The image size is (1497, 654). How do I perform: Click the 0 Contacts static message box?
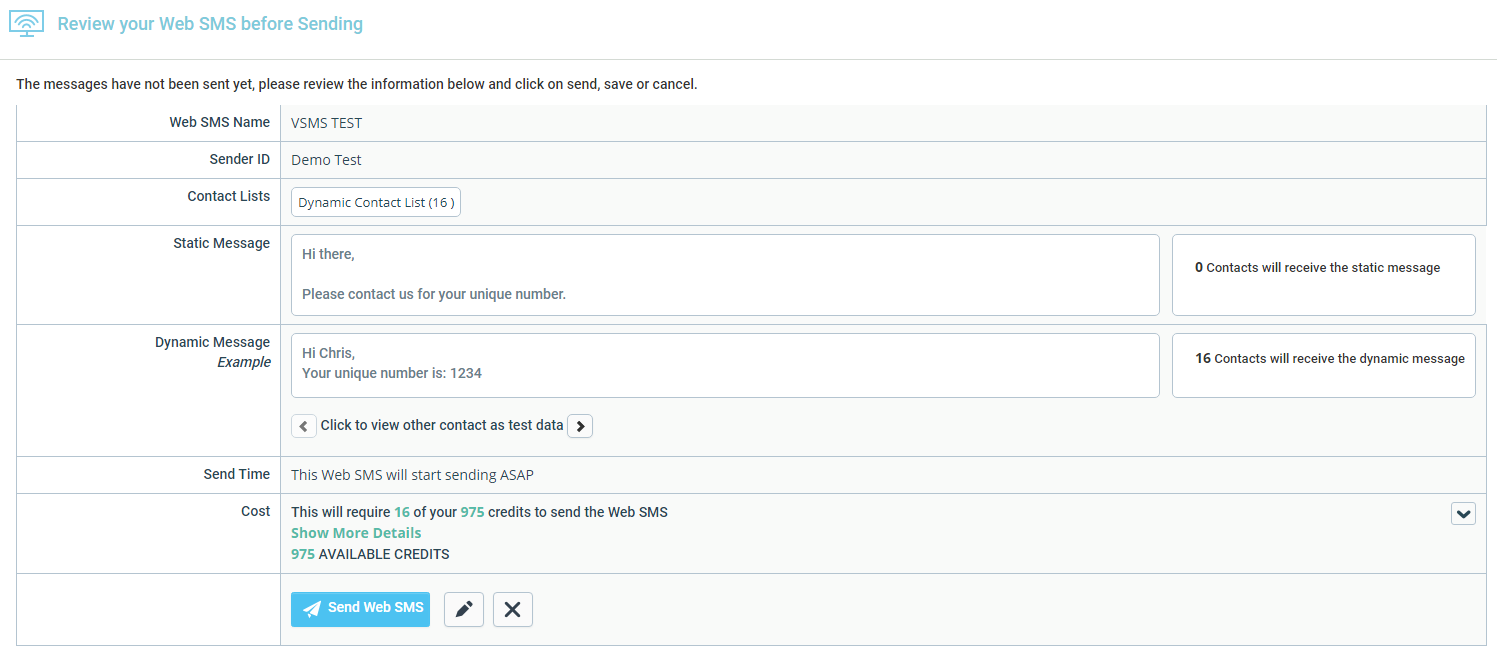pyautogui.click(x=1323, y=275)
